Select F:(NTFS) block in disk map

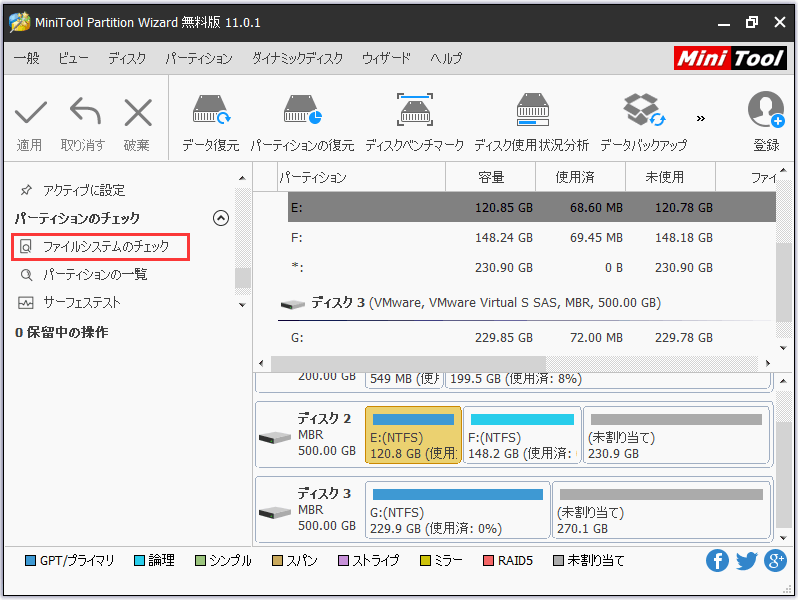pos(522,435)
